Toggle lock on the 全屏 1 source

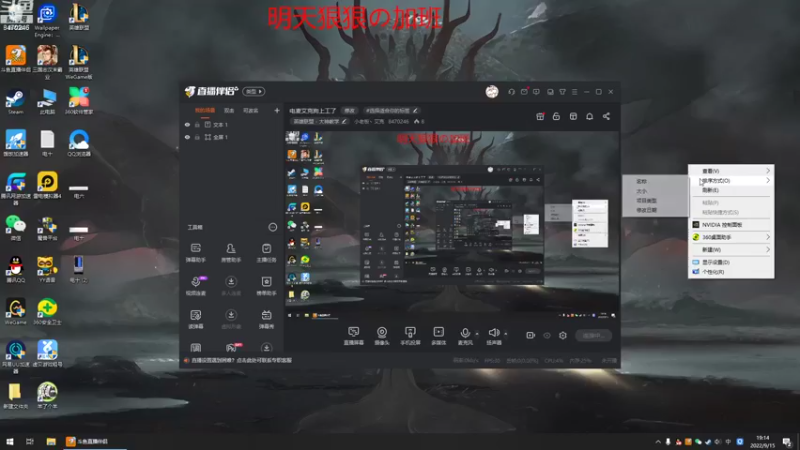pos(197,137)
